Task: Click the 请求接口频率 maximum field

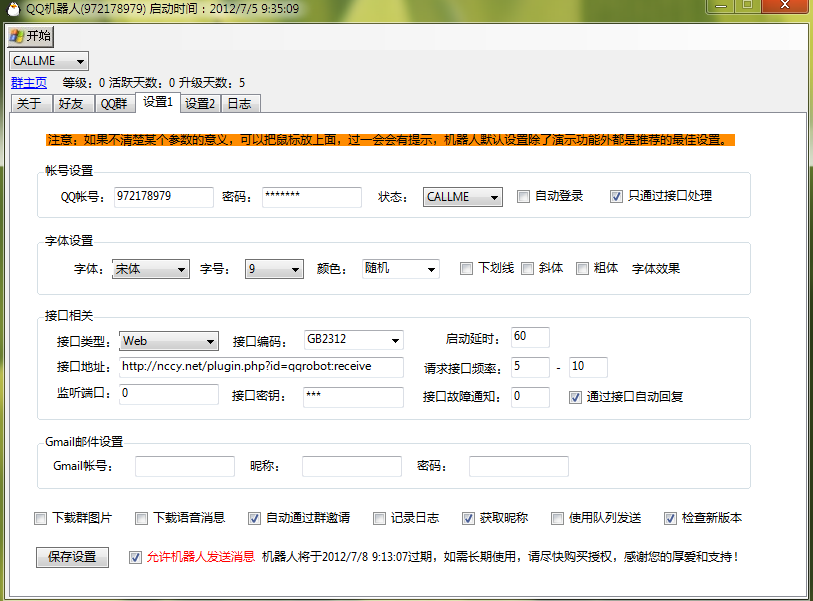Action: tap(588, 367)
